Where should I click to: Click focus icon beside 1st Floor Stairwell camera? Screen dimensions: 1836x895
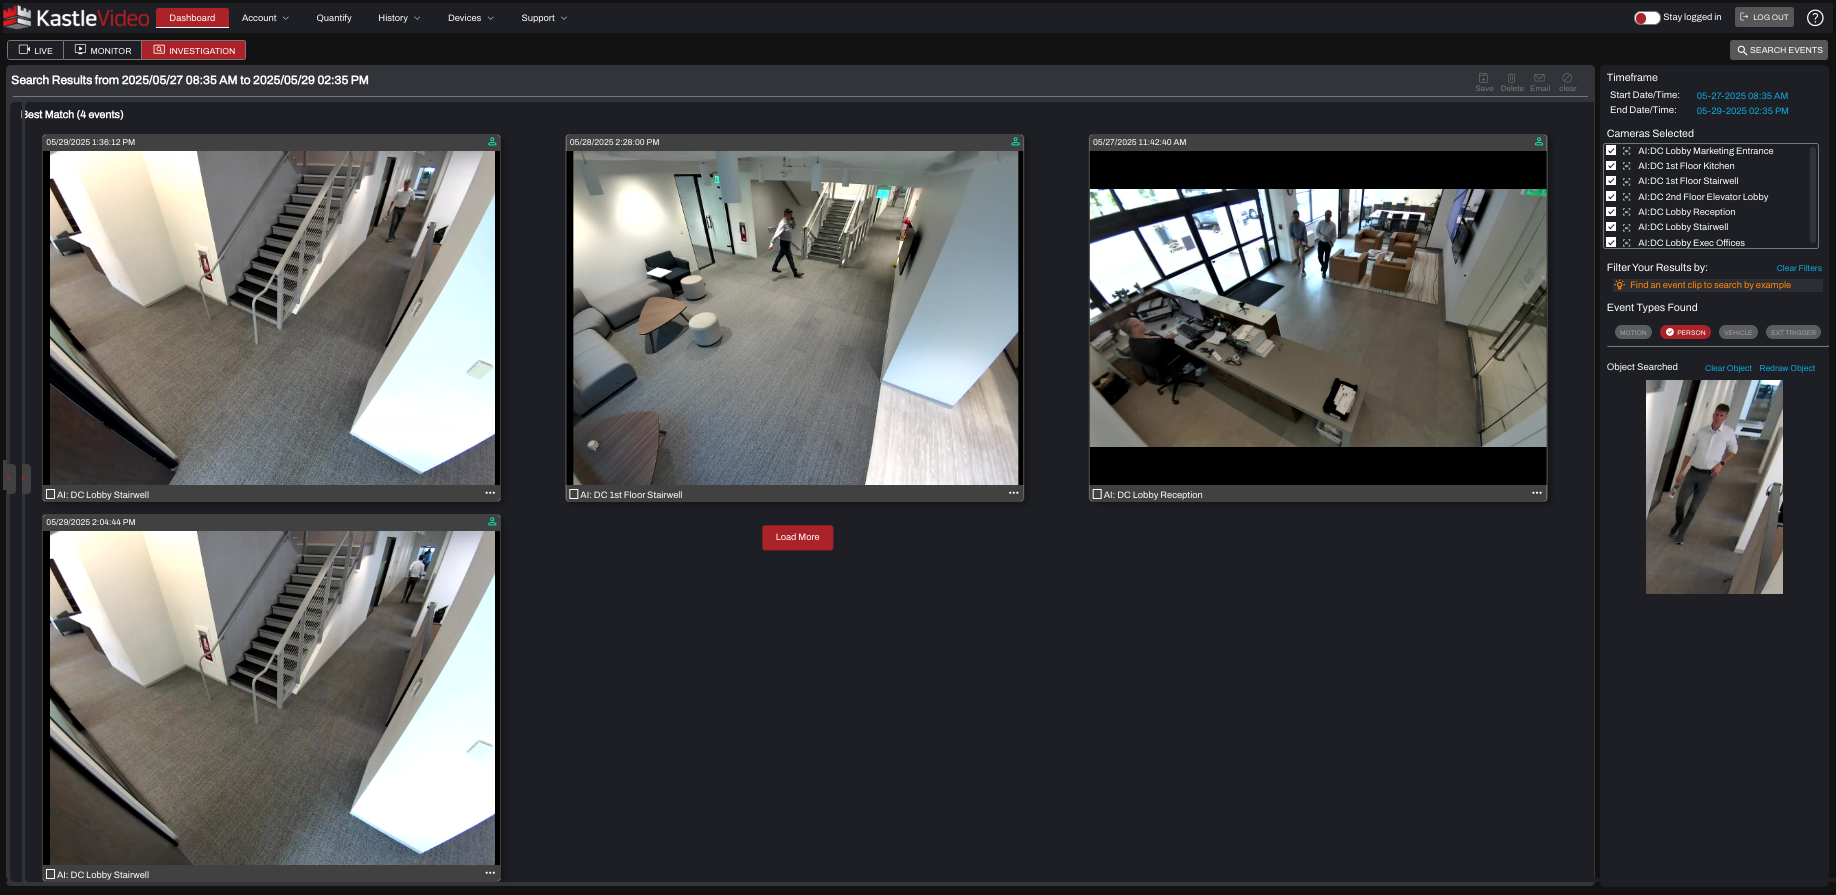(x=1627, y=181)
